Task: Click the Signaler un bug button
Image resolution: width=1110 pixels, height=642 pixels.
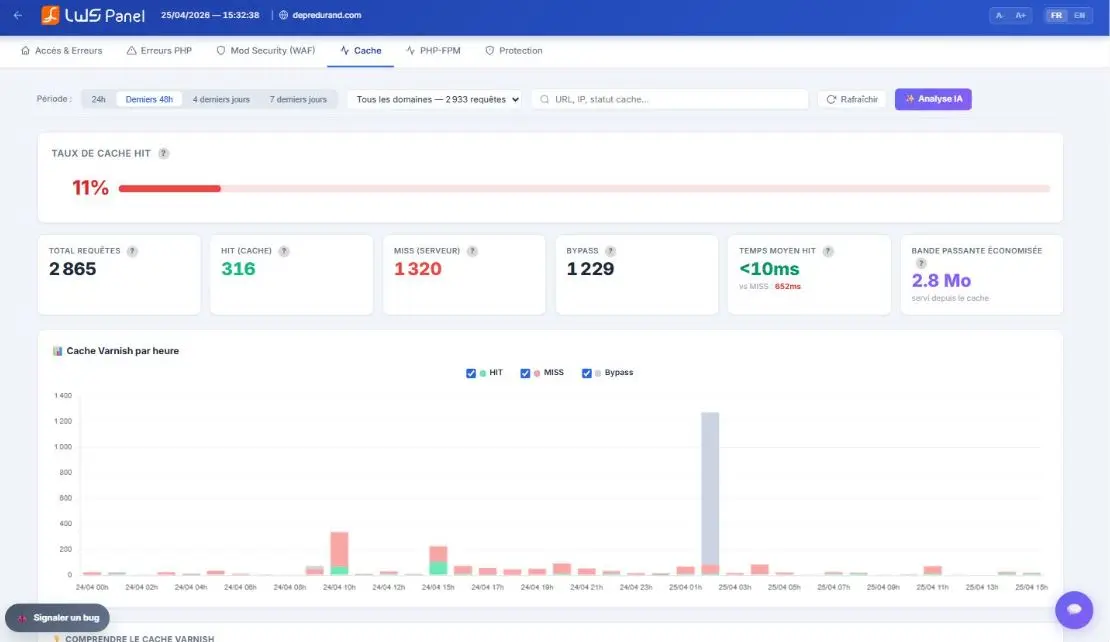Action: (x=57, y=618)
